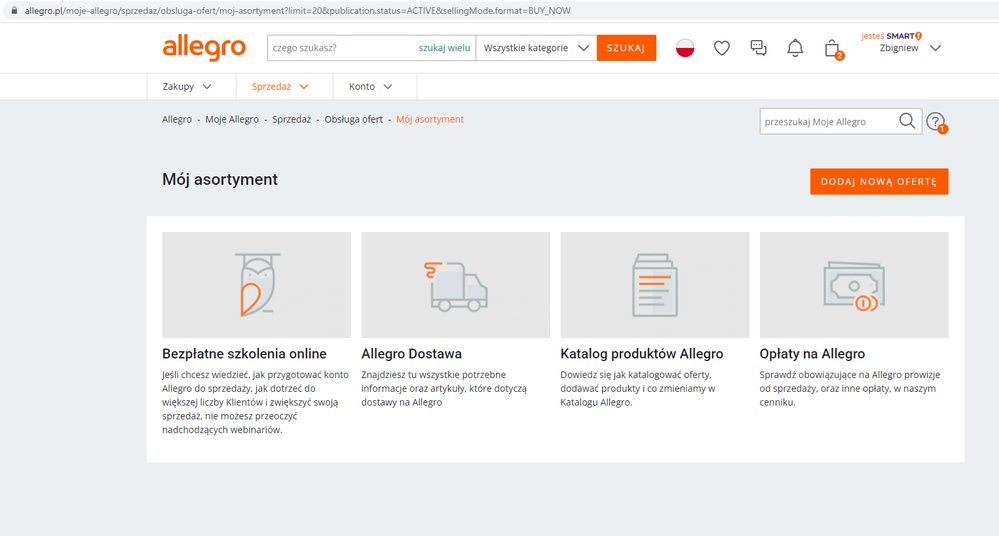Open the delivery truck image
This screenshot has width=999, height=536.
click(x=456, y=285)
